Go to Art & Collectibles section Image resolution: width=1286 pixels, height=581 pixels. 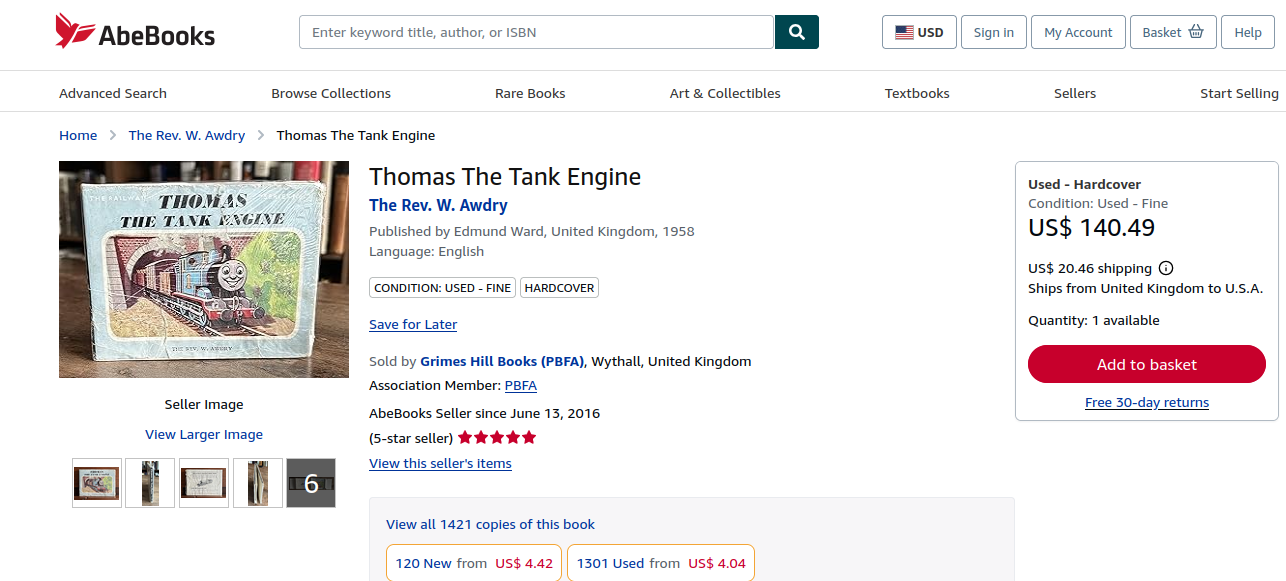(x=725, y=93)
